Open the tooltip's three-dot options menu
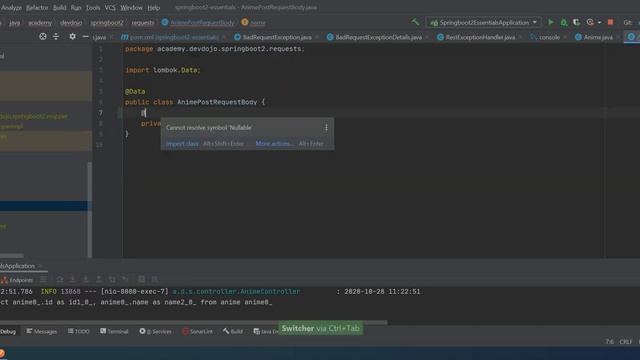The height and width of the screenshot is (360, 640). click(x=326, y=128)
